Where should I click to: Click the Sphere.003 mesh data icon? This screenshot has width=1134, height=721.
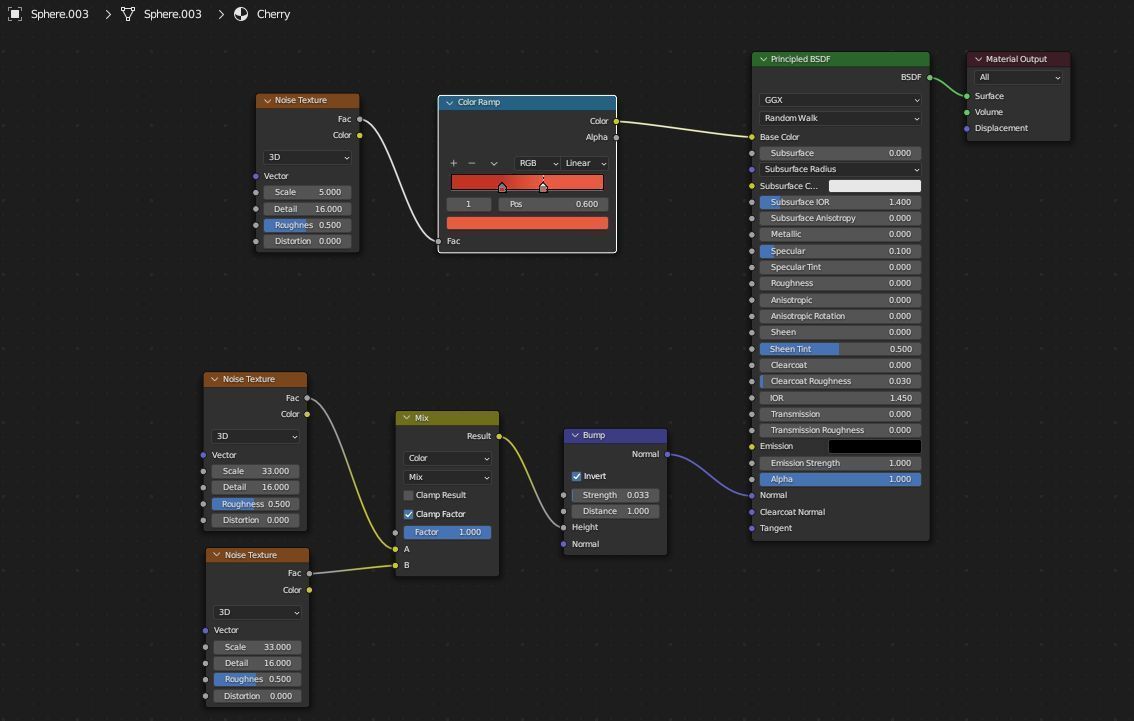[x=128, y=14]
